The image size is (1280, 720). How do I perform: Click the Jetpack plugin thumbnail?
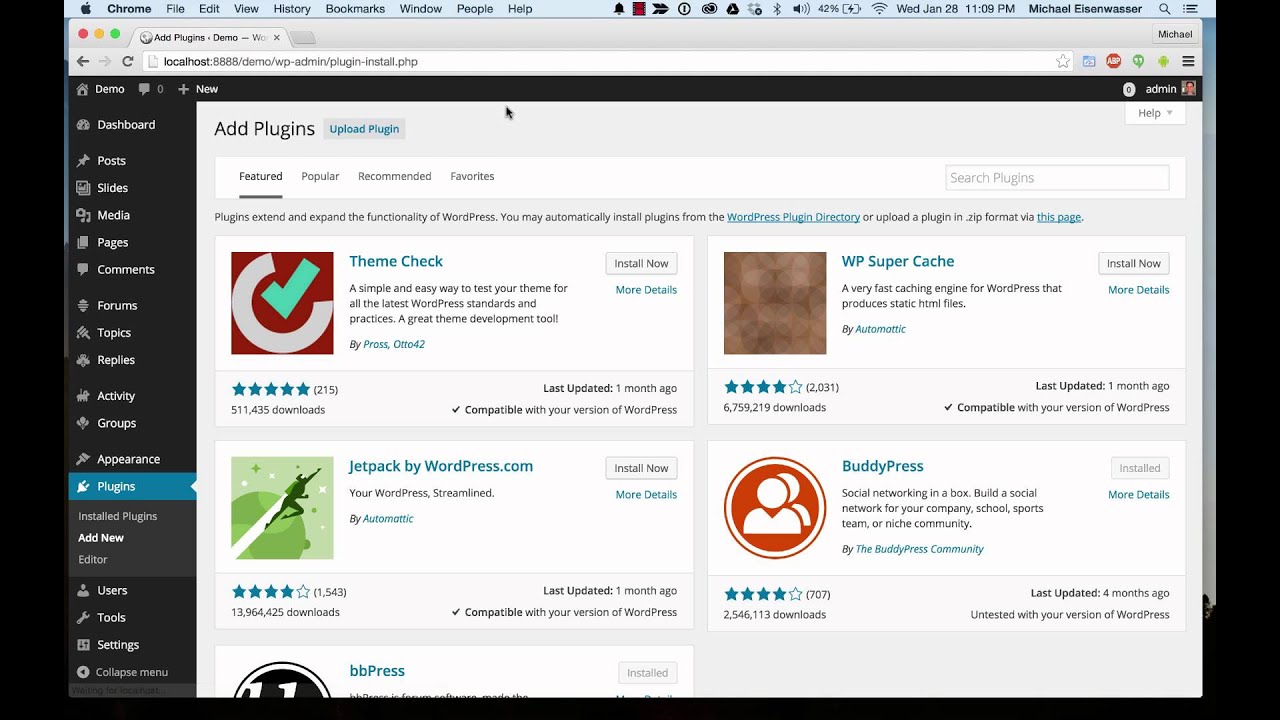(x=282, y=508)
